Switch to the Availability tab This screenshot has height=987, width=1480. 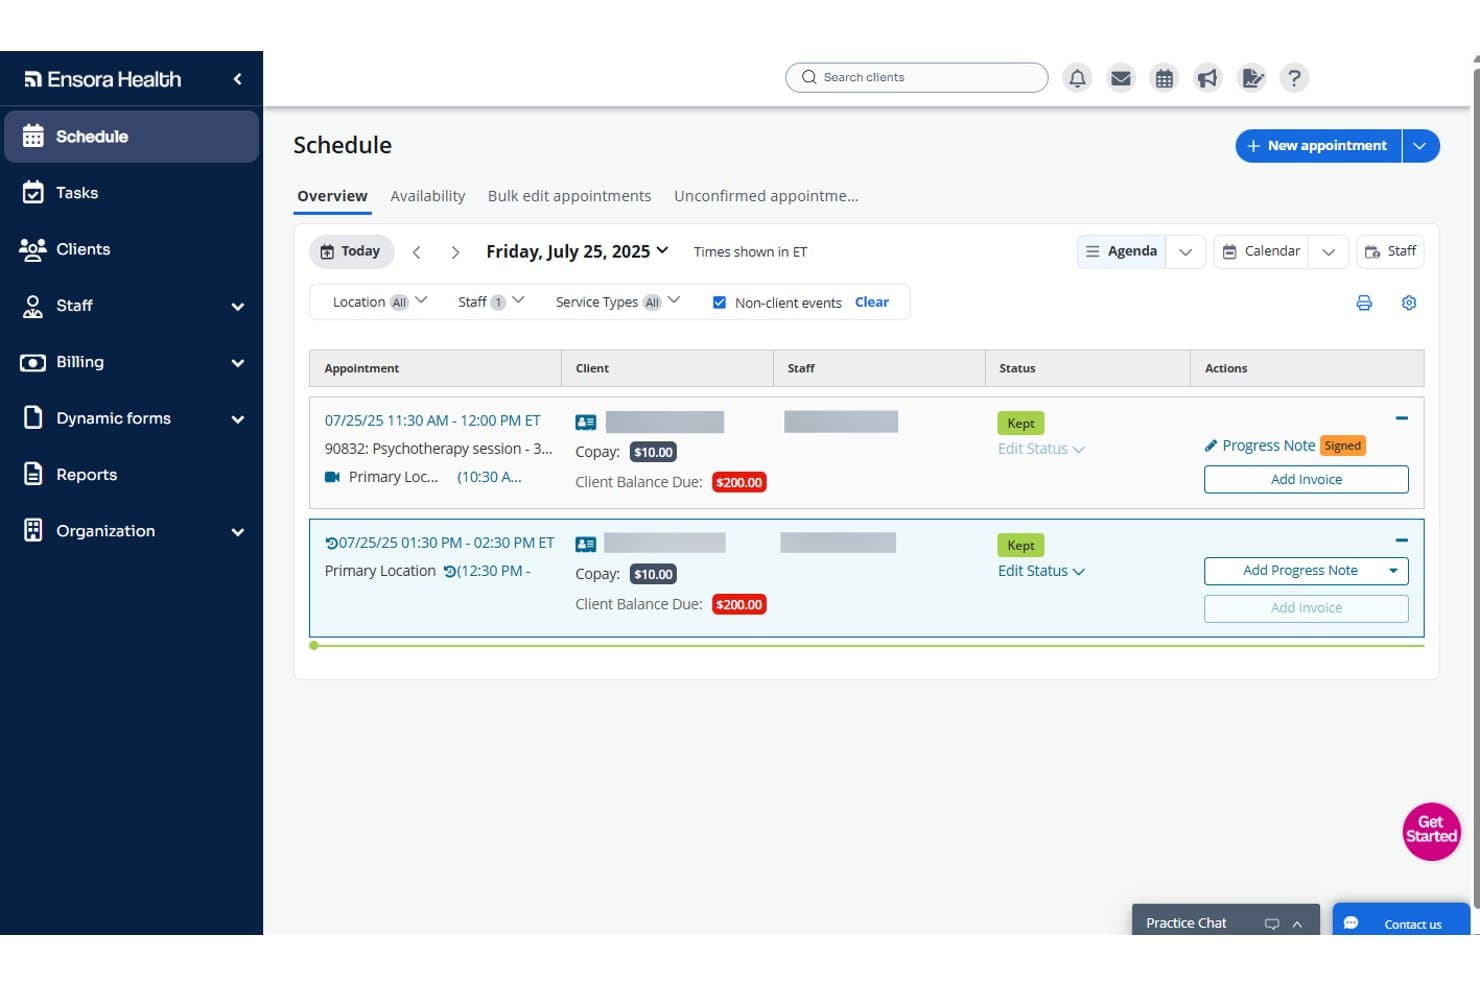(x=428, y=196)
